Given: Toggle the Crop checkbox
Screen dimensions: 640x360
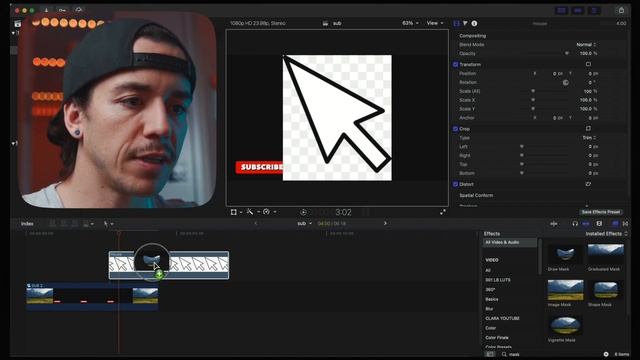Looking at the screenshot, I should tap(456, 129).
